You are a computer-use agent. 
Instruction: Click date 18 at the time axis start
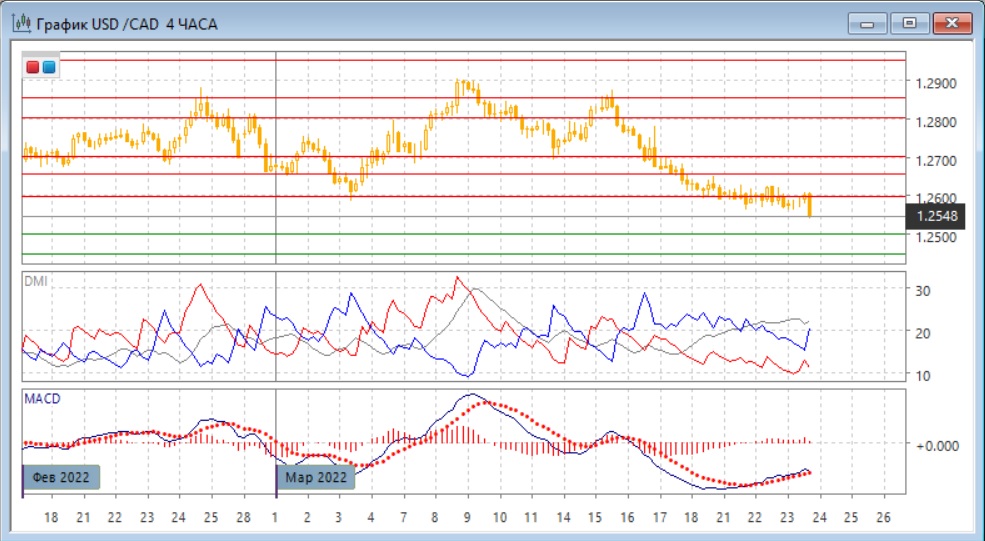[51, 519]
